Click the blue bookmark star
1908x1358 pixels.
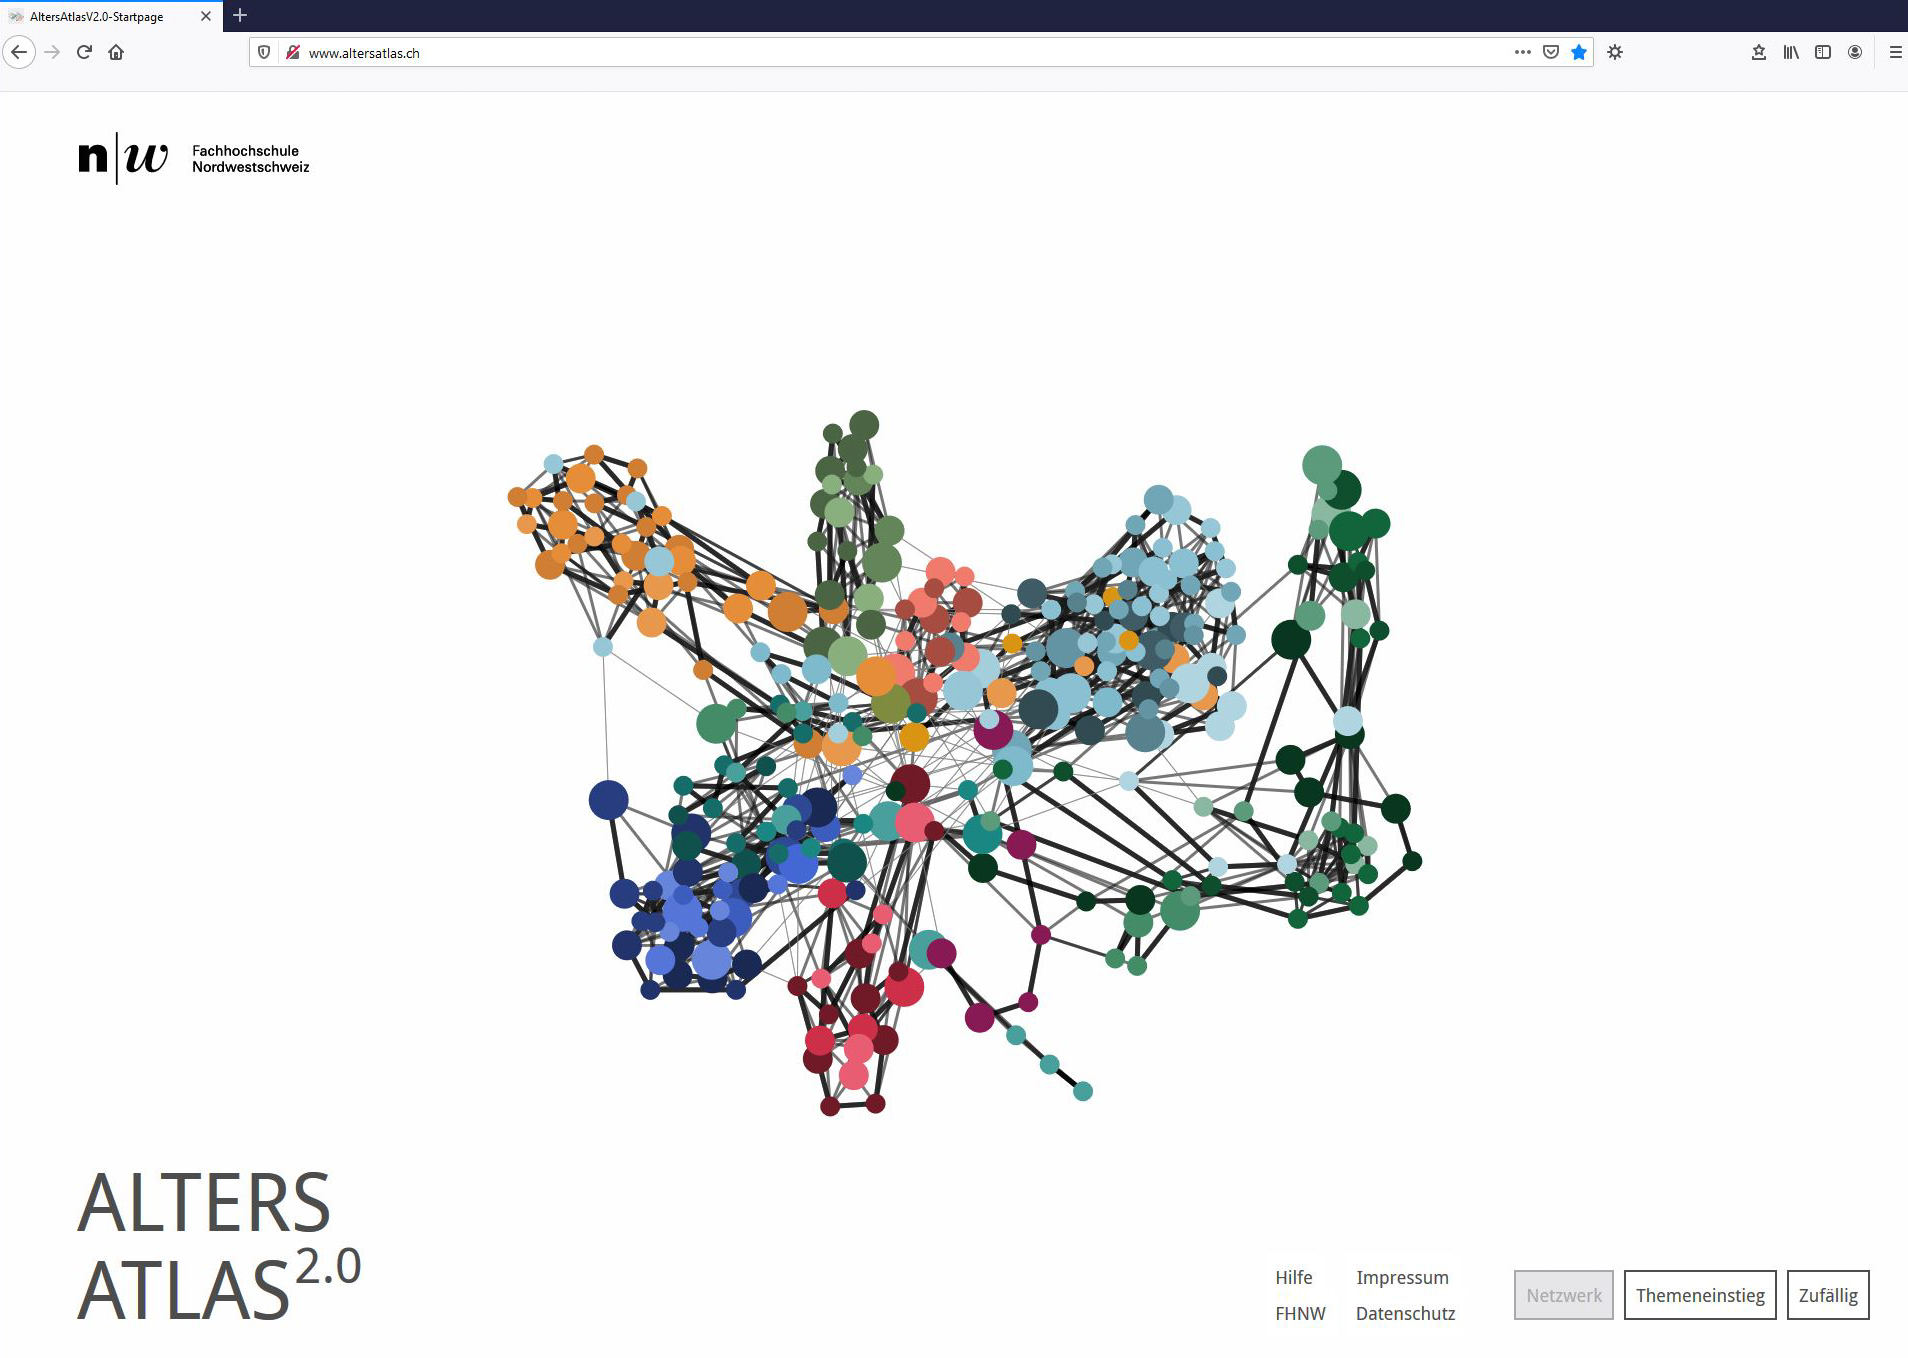[x=1578, y=52]
